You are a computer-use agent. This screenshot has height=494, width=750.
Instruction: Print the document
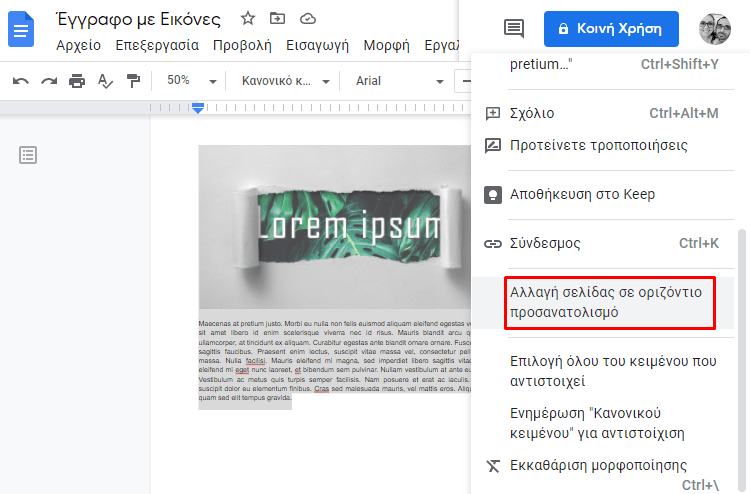[x=77, y=81]
